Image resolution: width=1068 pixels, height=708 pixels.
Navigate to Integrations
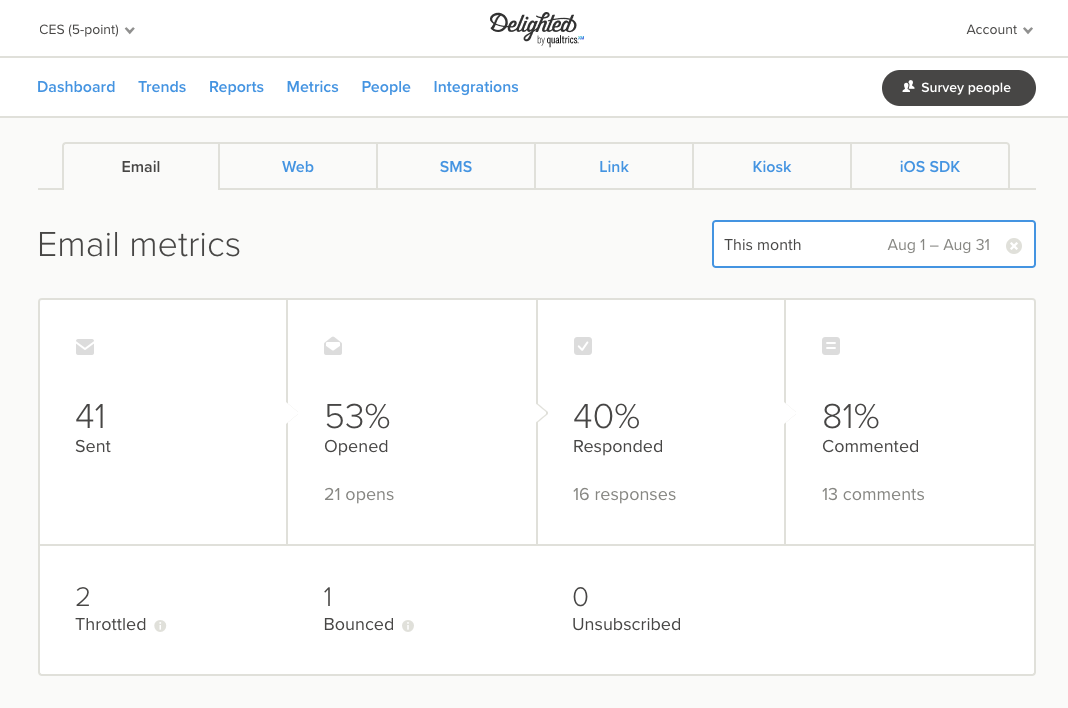476,87
